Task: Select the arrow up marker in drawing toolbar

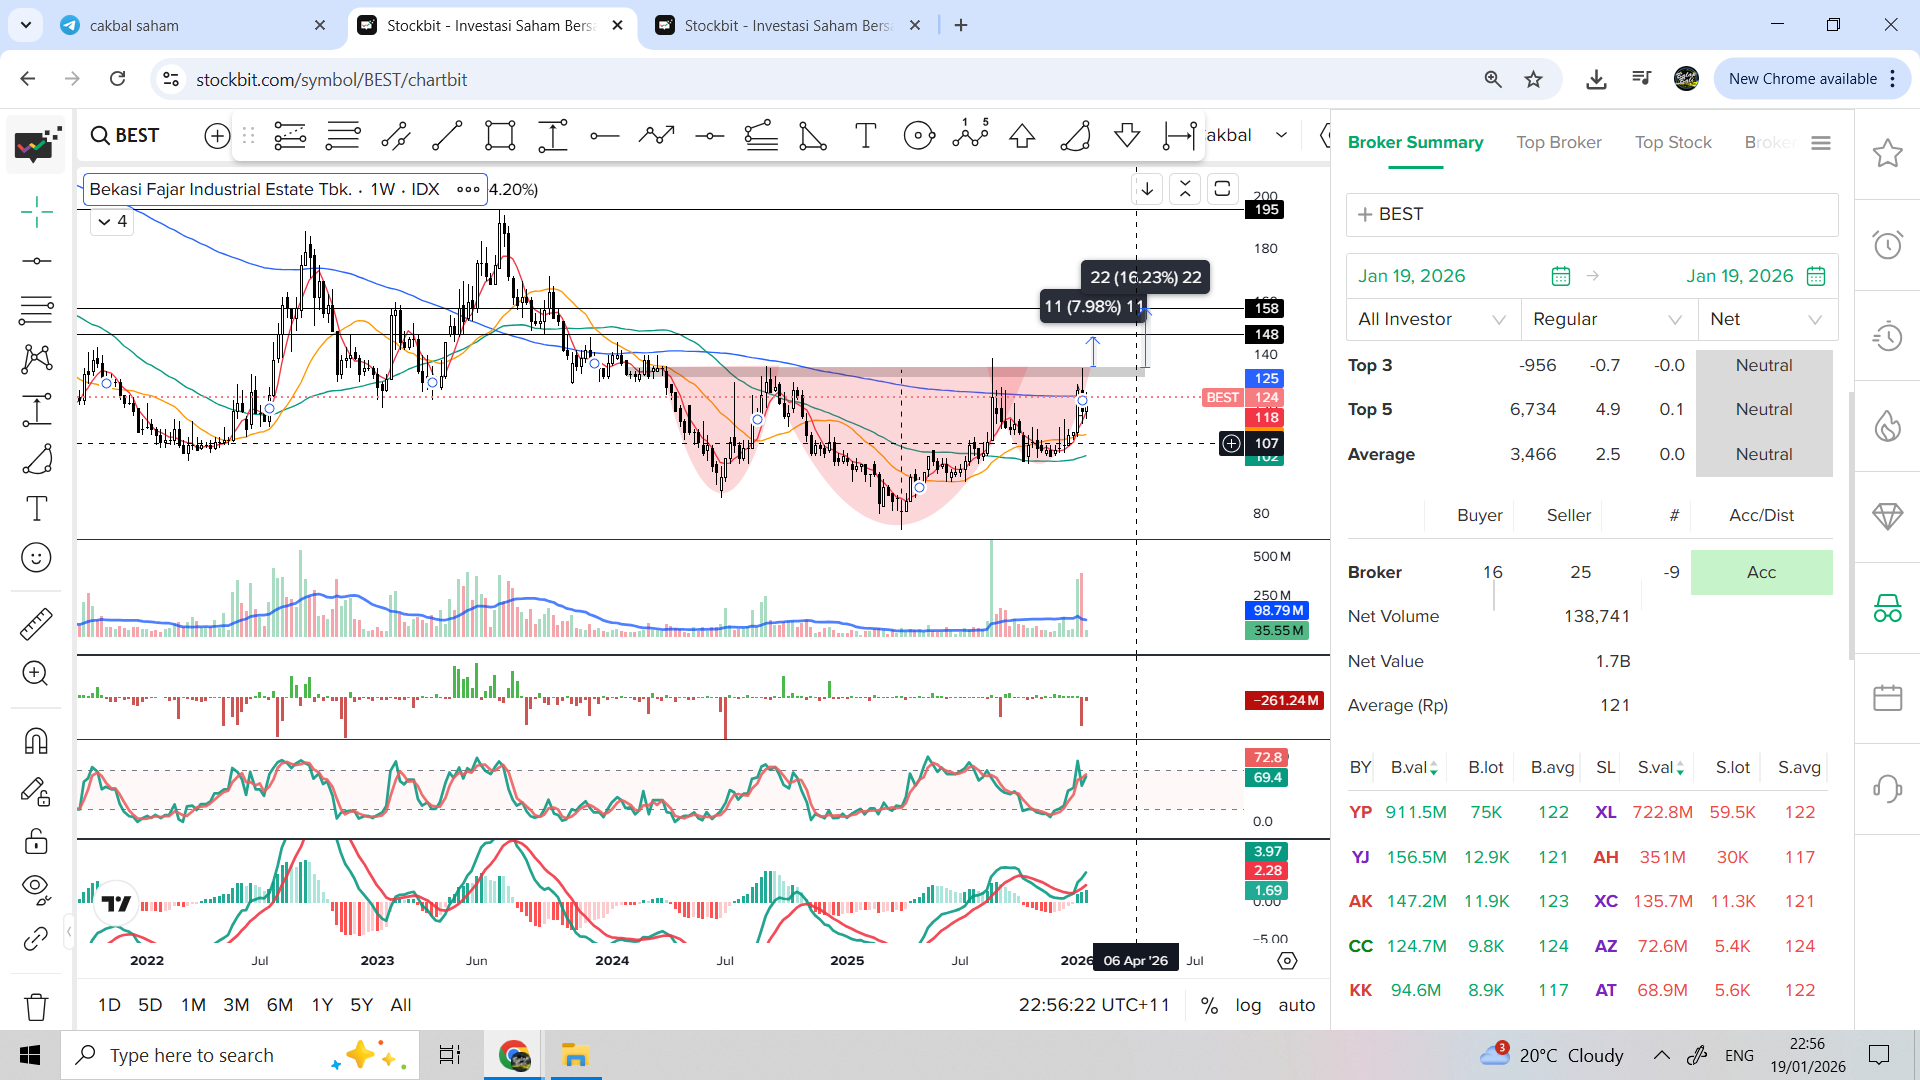Action: click(1022, 136)
